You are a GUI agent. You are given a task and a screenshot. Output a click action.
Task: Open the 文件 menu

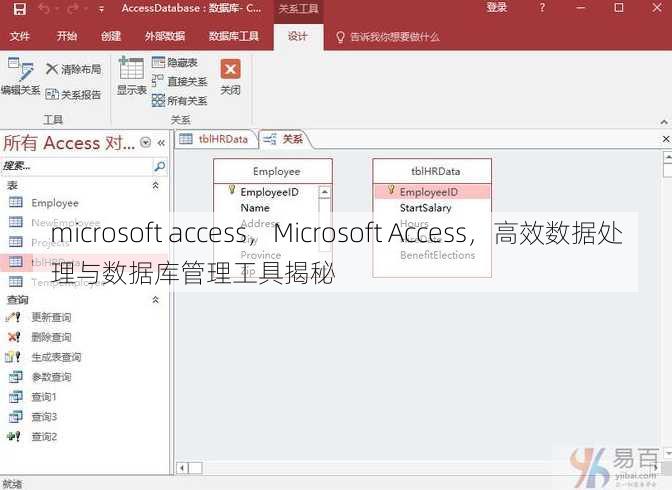point(20,36)
